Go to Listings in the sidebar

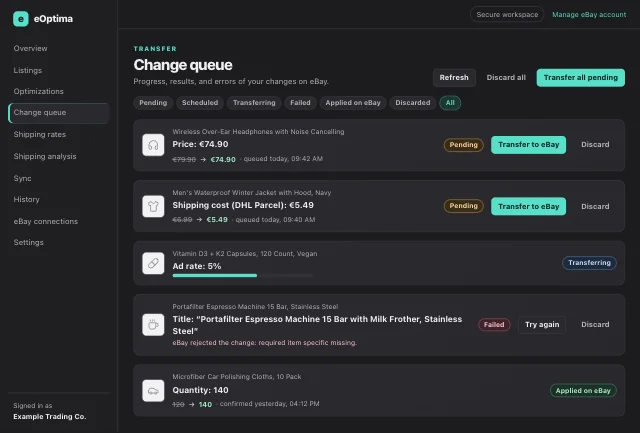click(28, 70)
